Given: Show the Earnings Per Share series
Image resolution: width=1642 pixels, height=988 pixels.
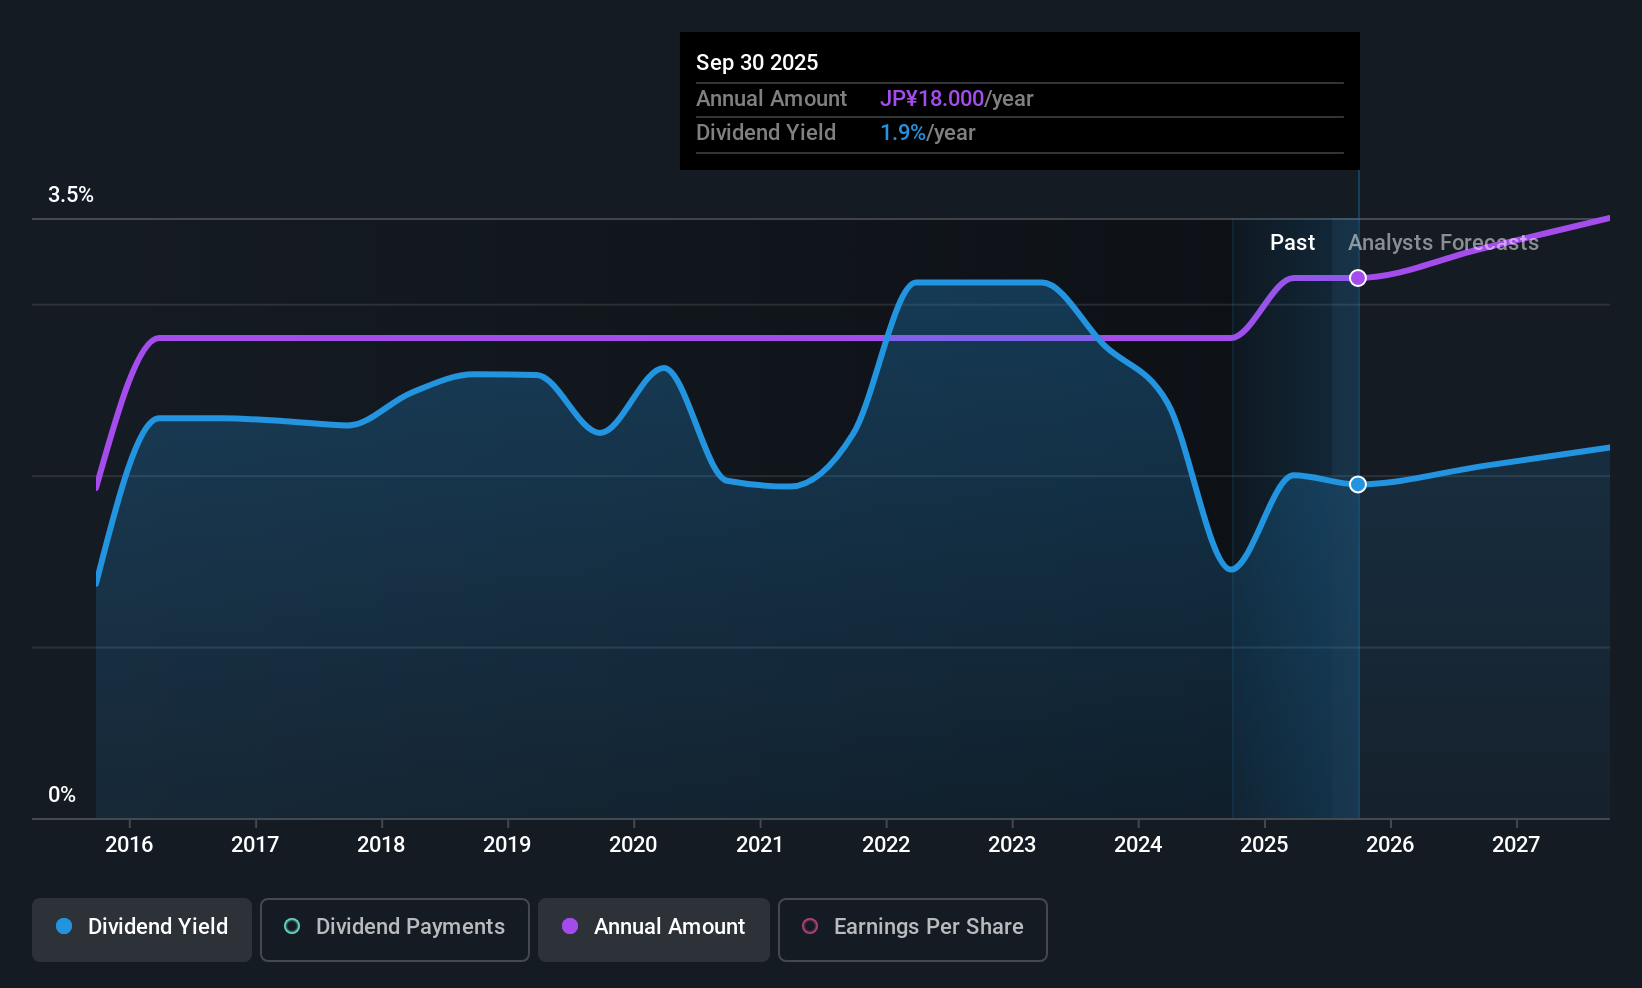Looking at the screenshot, I should 913,930.
